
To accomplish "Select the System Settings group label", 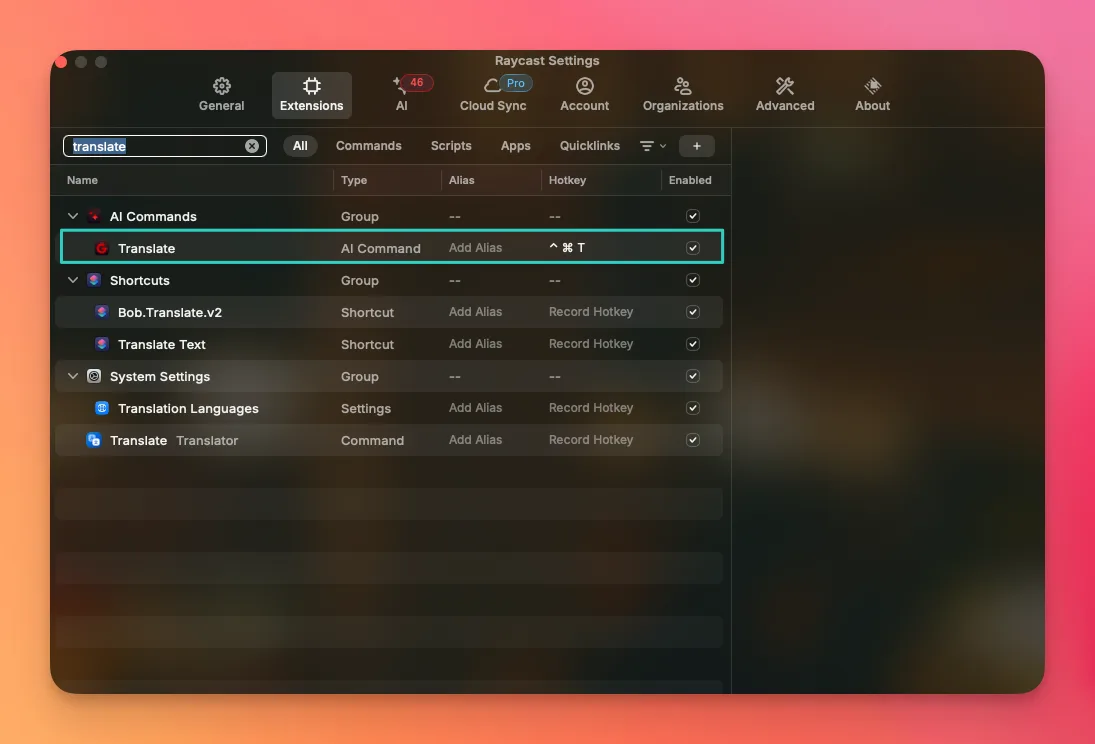I will click(160, 377).
